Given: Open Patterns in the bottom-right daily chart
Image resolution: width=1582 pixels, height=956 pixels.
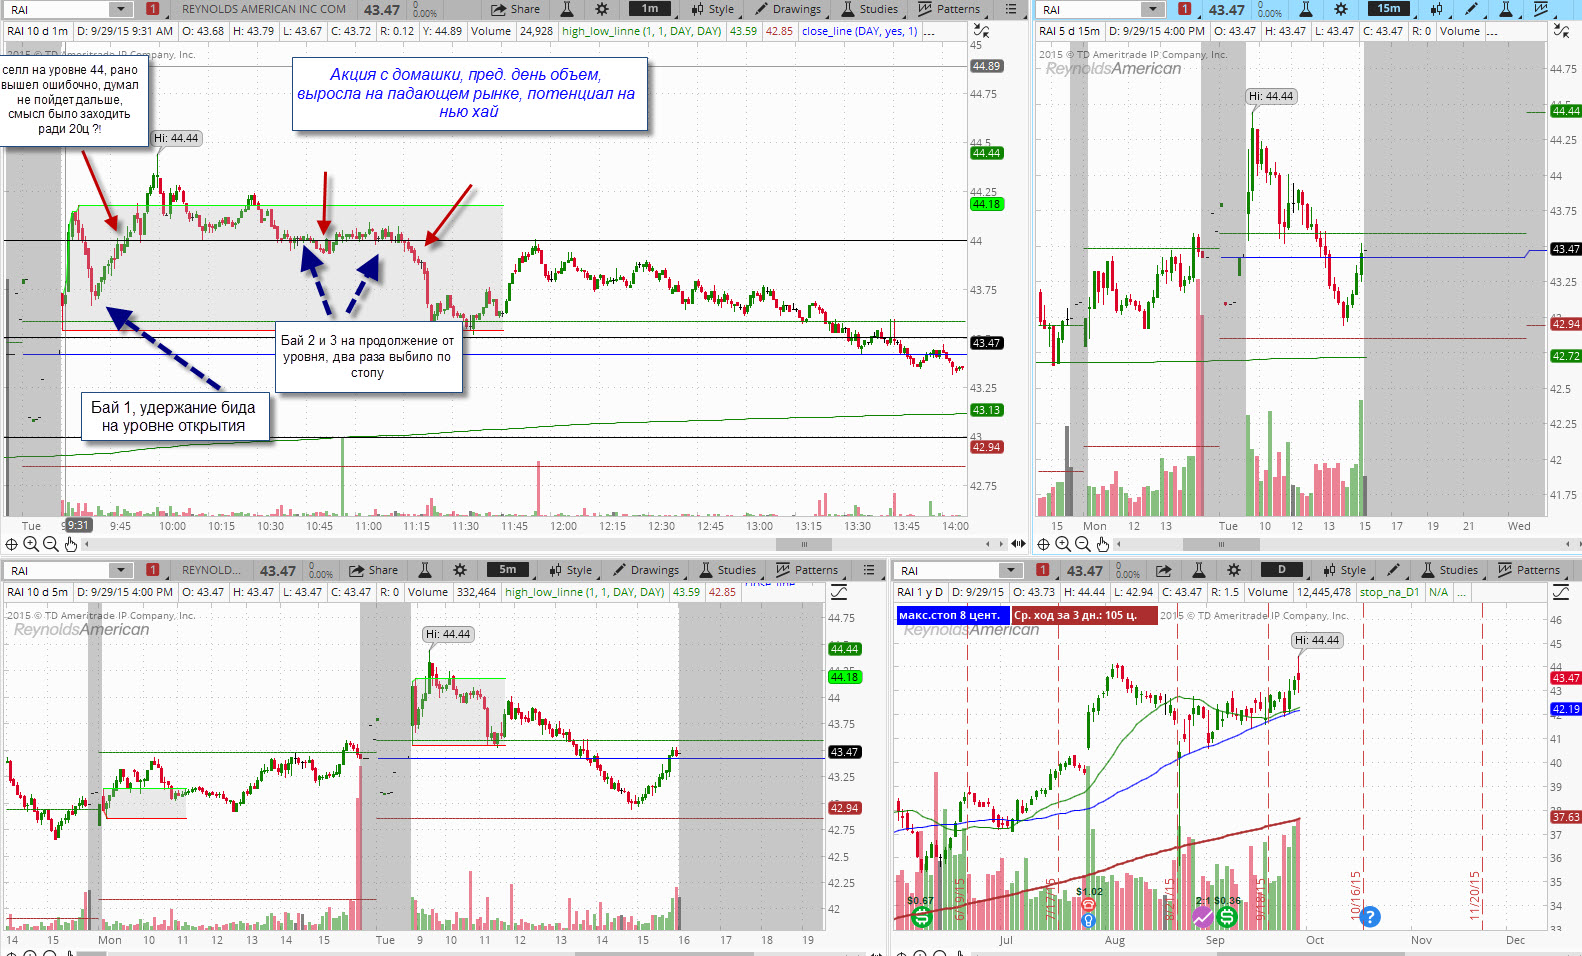Looking at the screenshot, I should (x=1528, y=570).
